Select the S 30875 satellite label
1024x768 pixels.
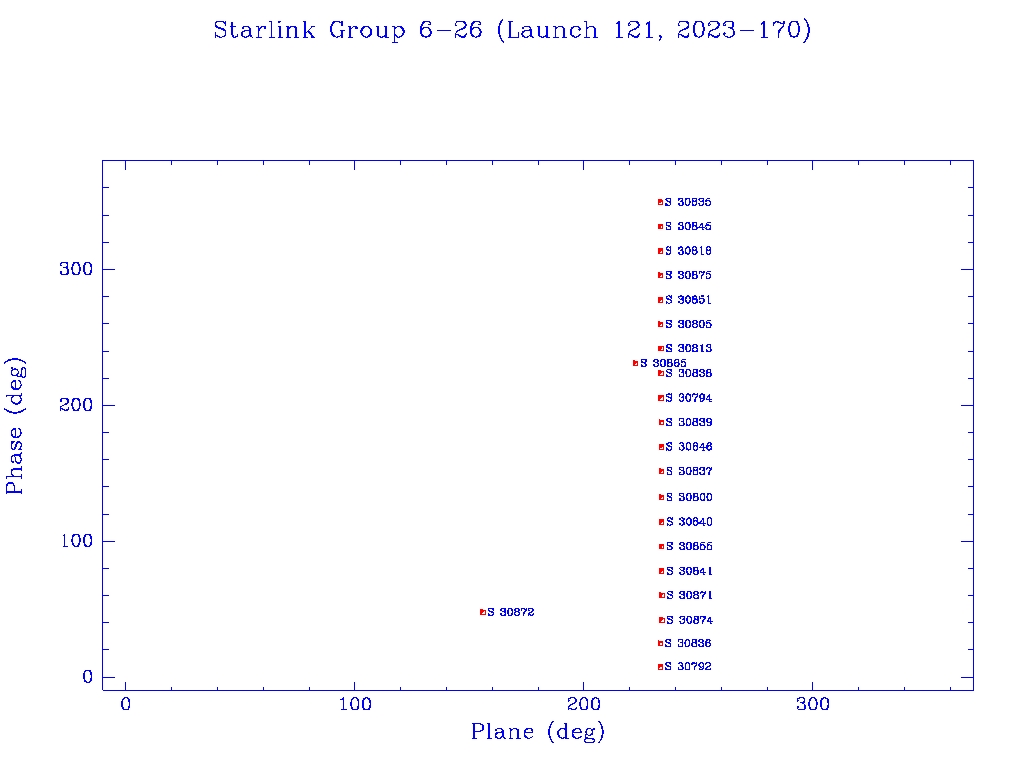[688, 276]
